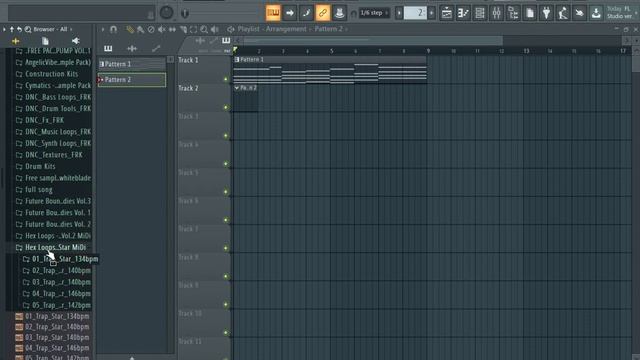Viewport: 640px width, 360px height.
Task: Click bar 9 on the timeline ruler
Action: (428, 51)
